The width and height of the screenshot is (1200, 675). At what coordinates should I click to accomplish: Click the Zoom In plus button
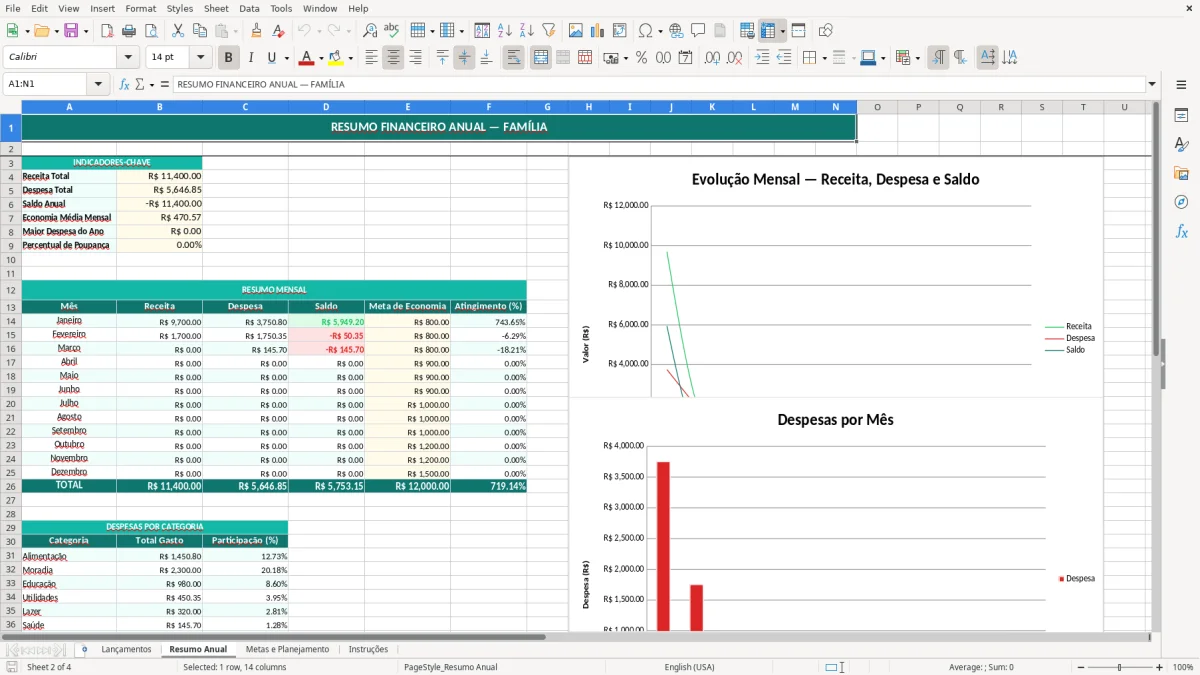point(1159,667)
